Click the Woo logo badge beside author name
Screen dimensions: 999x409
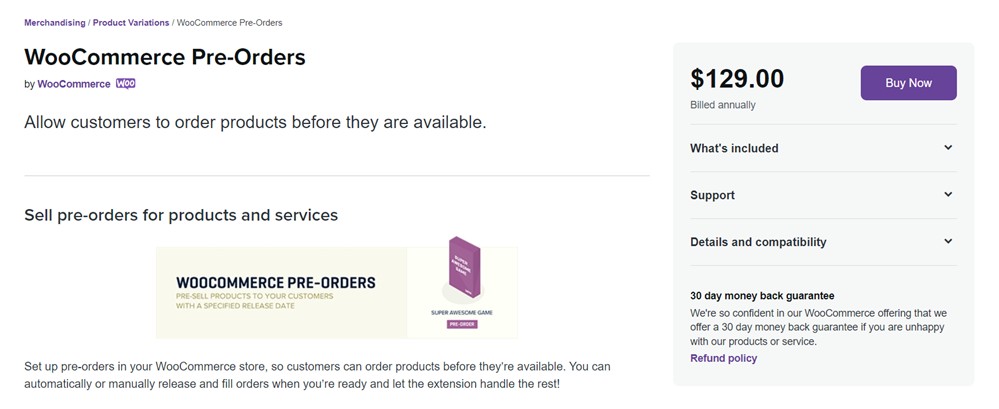[x=125, y=84]
